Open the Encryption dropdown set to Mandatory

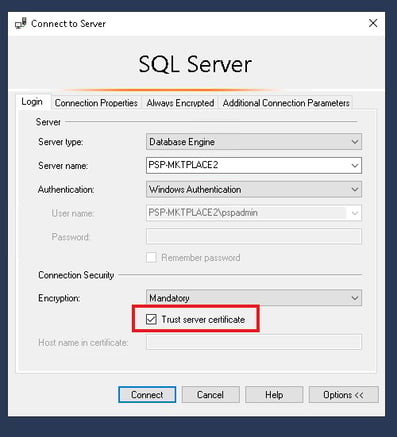click(x=254, y=298)
